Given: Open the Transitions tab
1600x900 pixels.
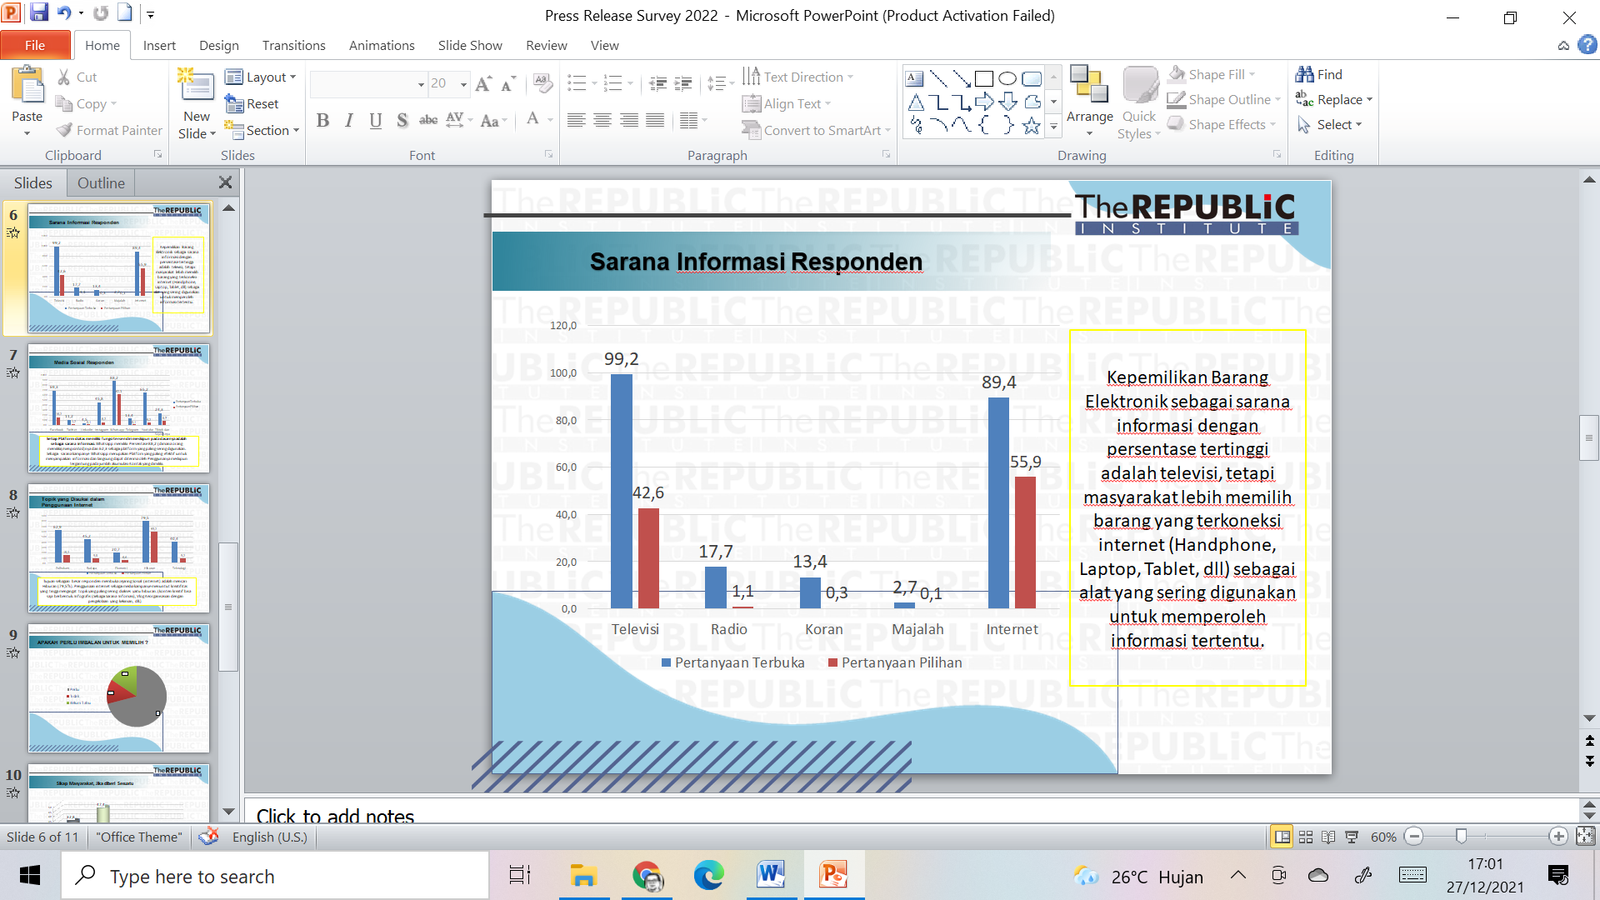Looking at the screenshot, I should [294, 45].
